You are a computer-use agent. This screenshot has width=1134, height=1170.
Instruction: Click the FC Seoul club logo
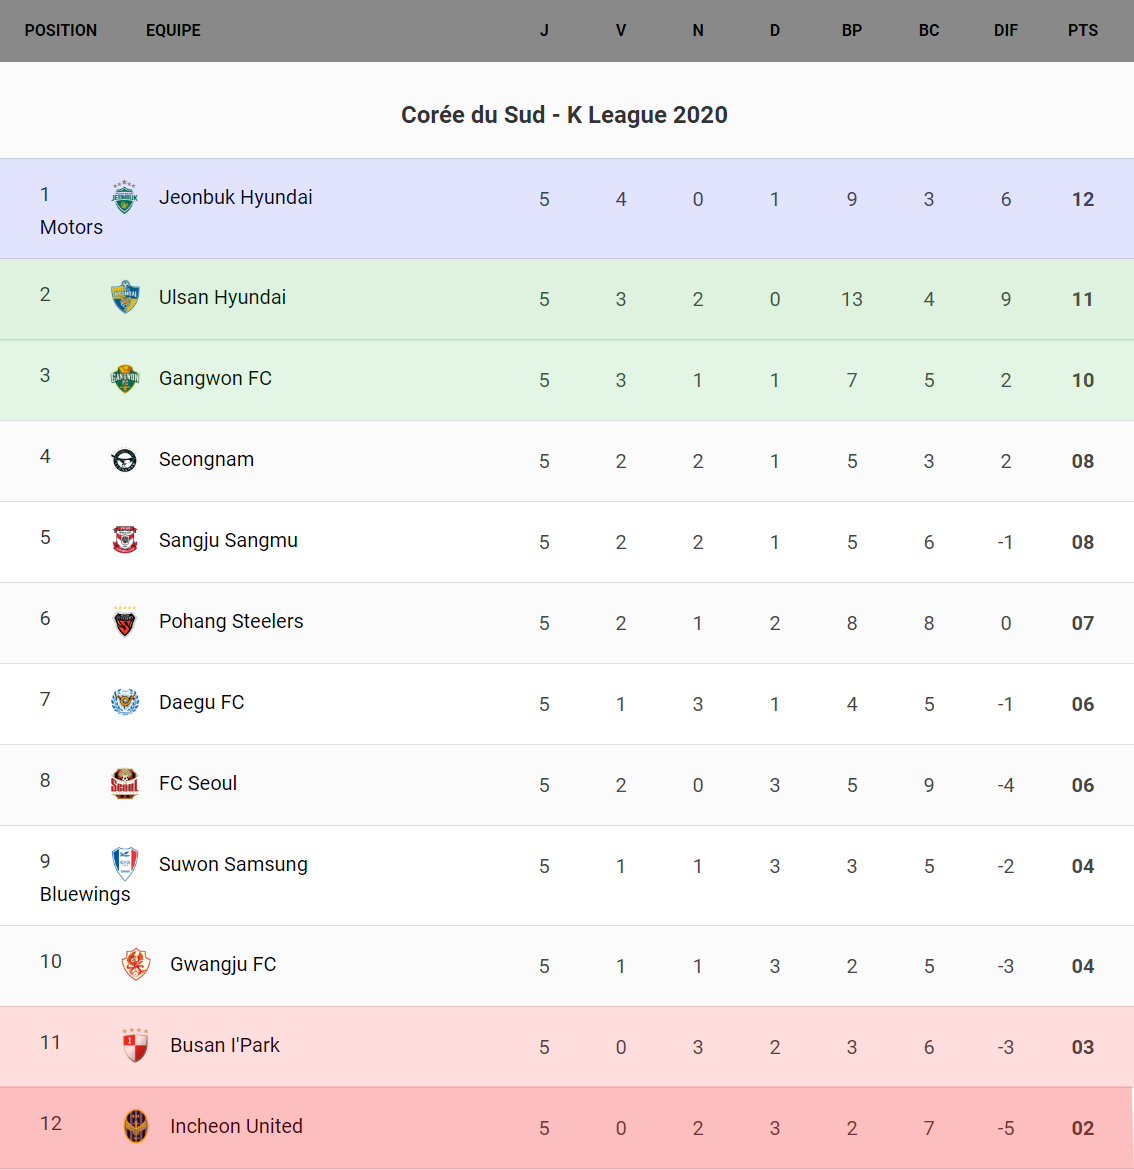click(124, 783)
